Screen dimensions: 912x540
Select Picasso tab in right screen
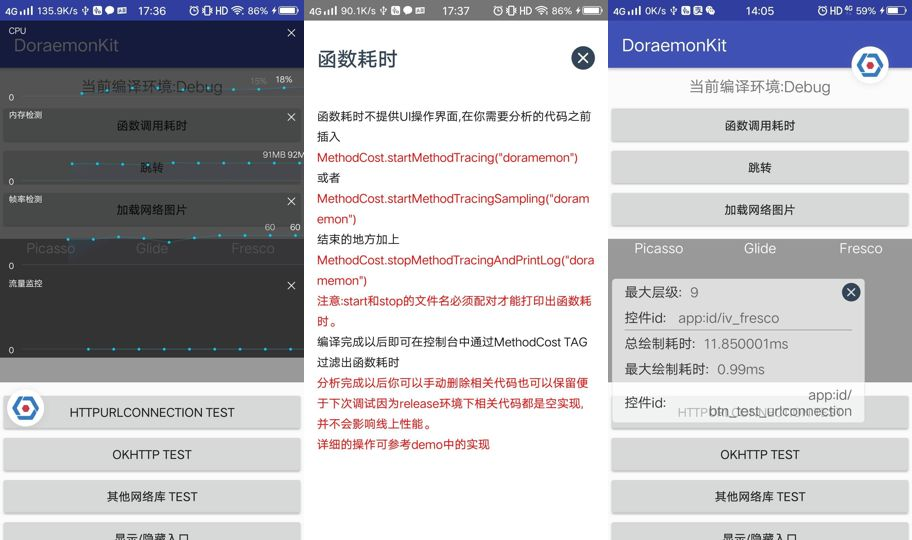658,248
